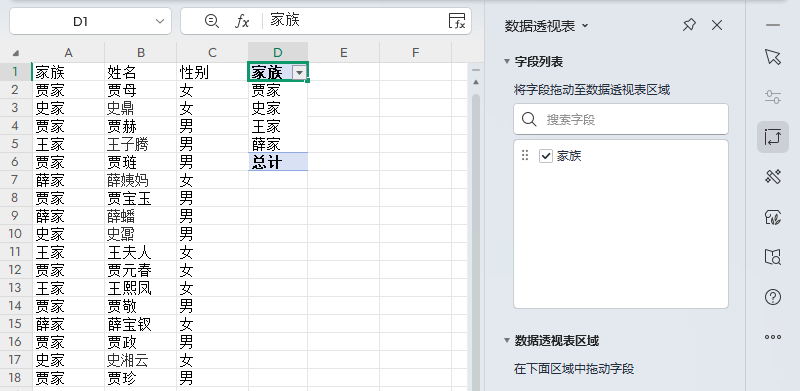Screen dimensions: 800x391
Task: Select column B header
Action: pos(141,53)
